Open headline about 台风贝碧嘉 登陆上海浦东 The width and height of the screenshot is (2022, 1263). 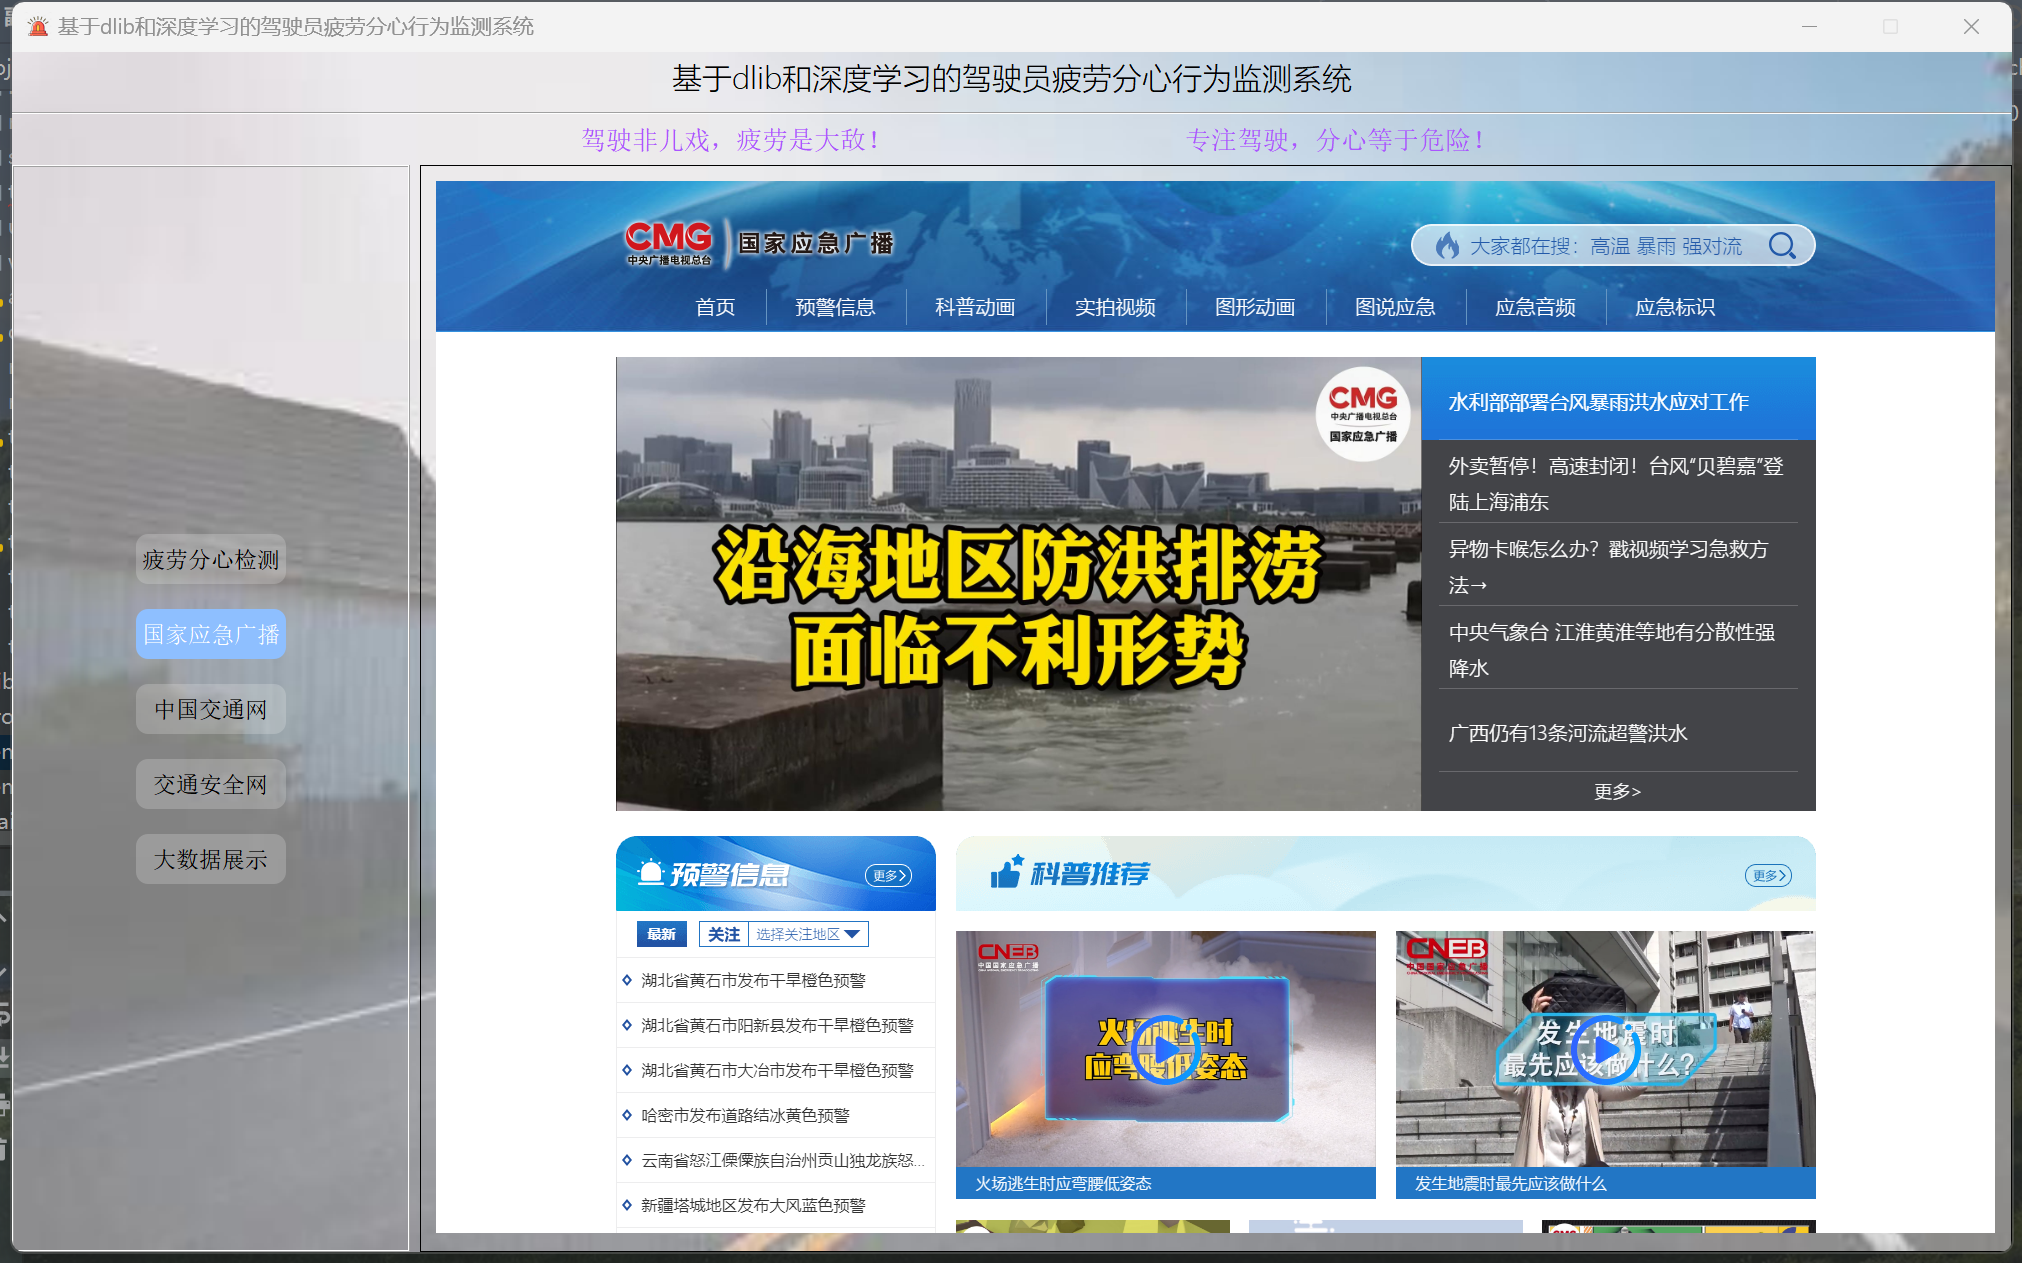(x=1616, y=484)
